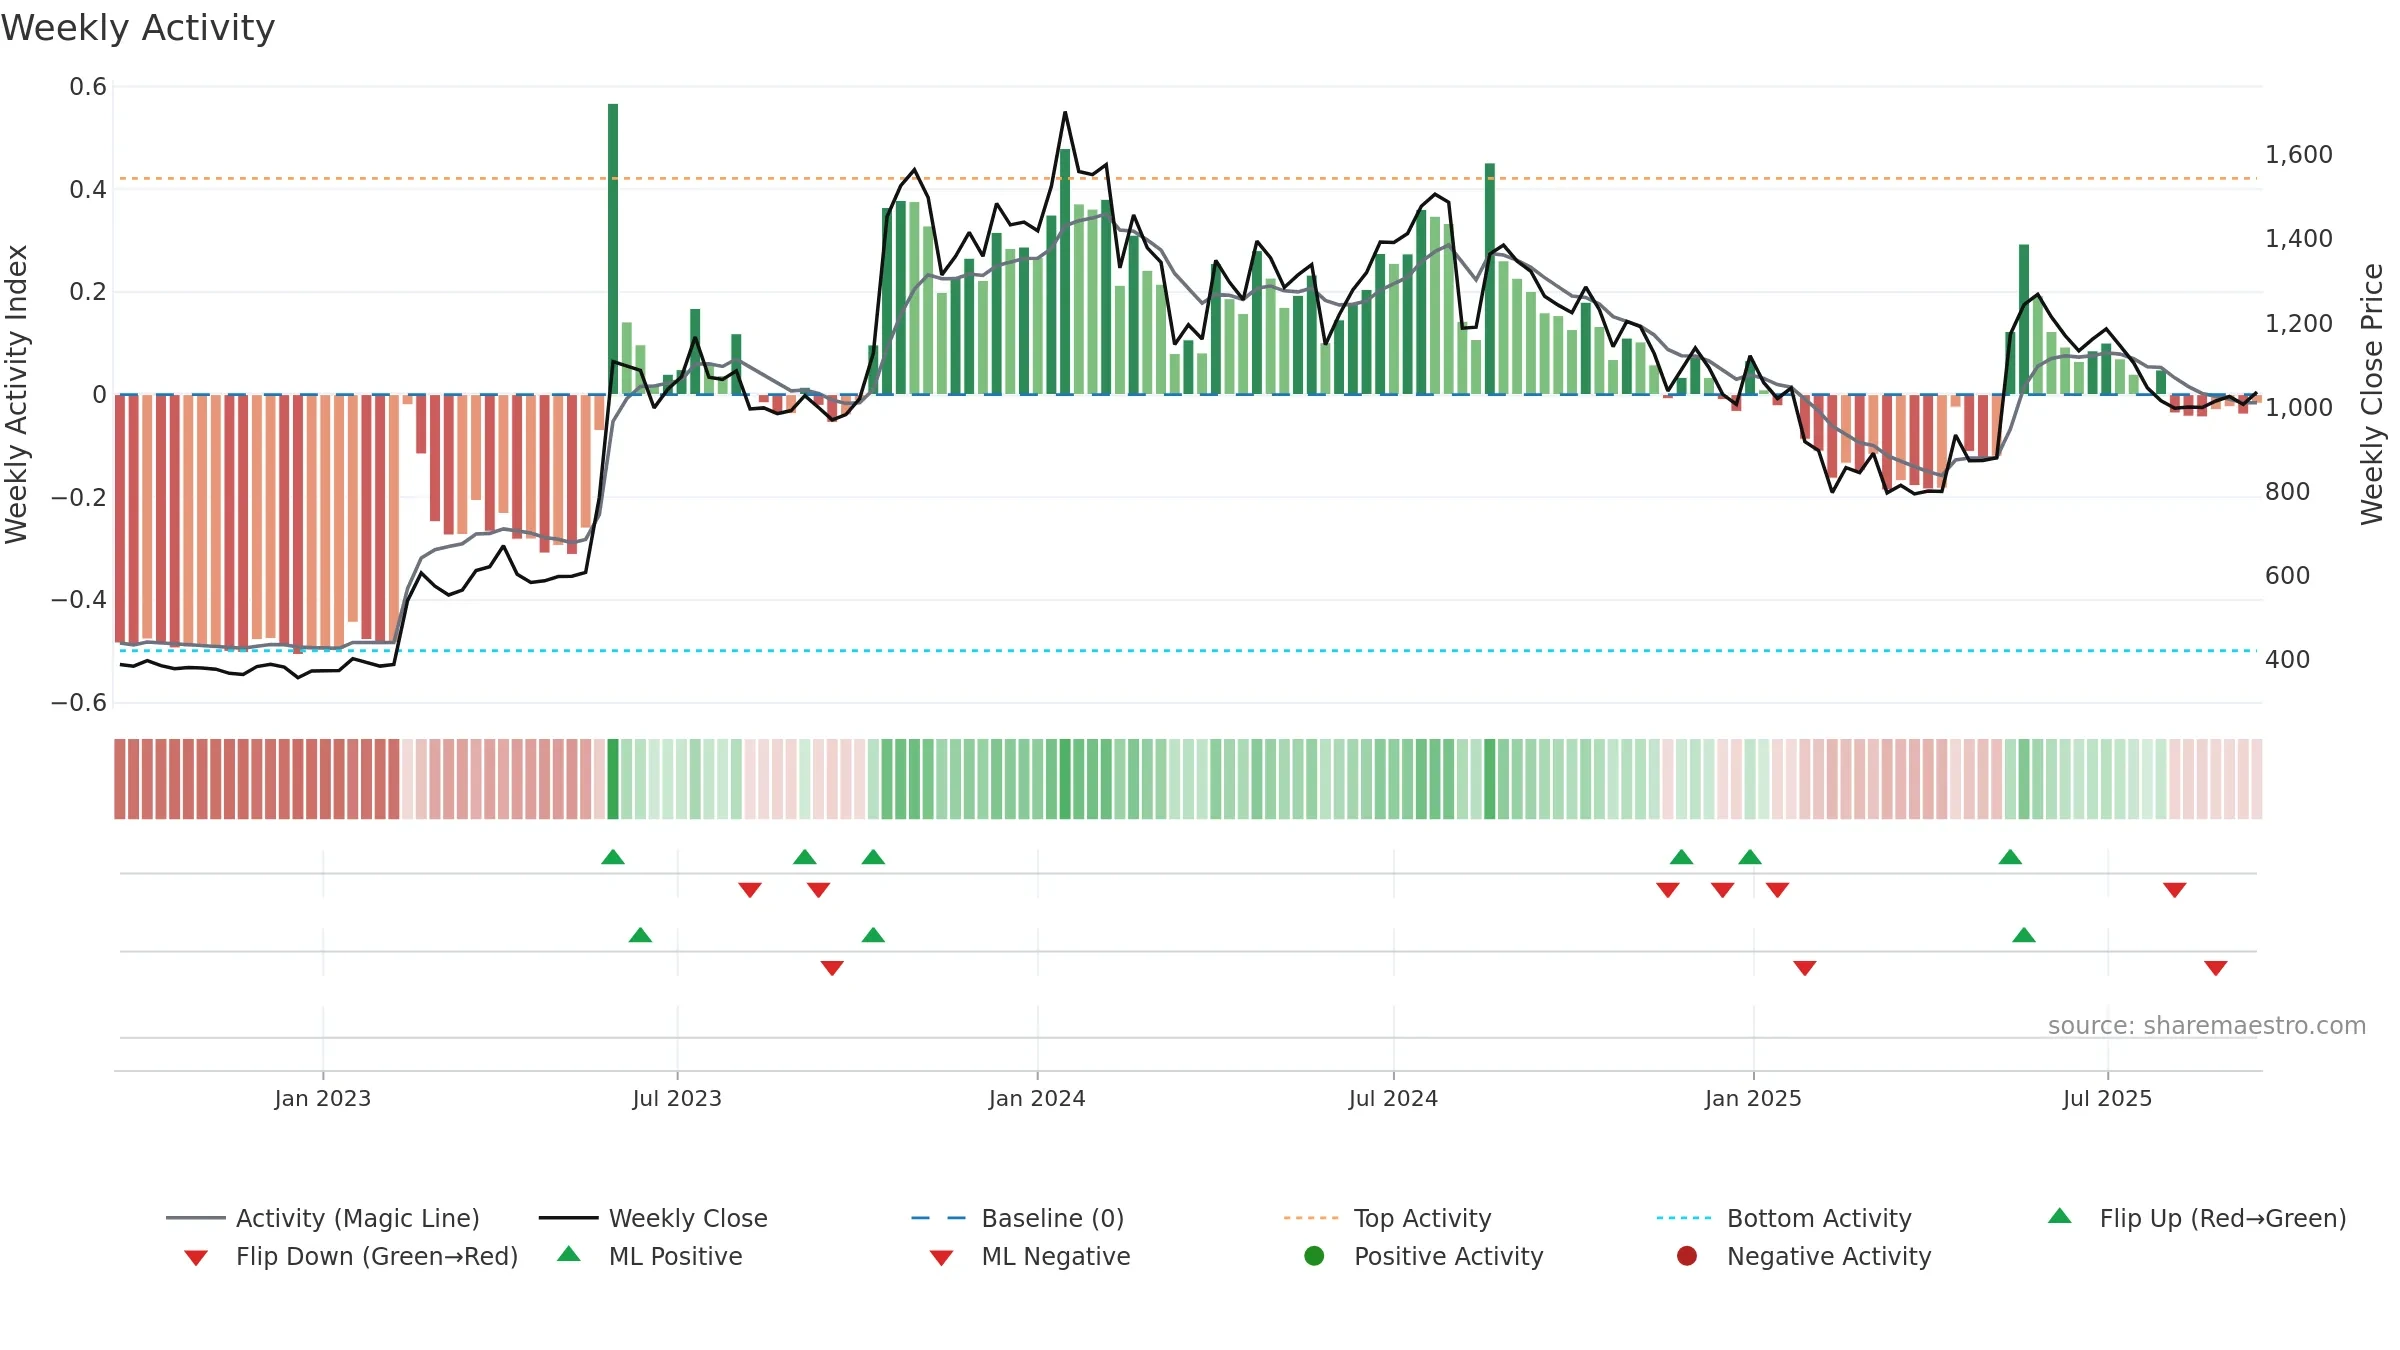Click the Jan 2025 axis label
The height and width of the screenshot is (1350, 2400).
pos(1753,1099)
